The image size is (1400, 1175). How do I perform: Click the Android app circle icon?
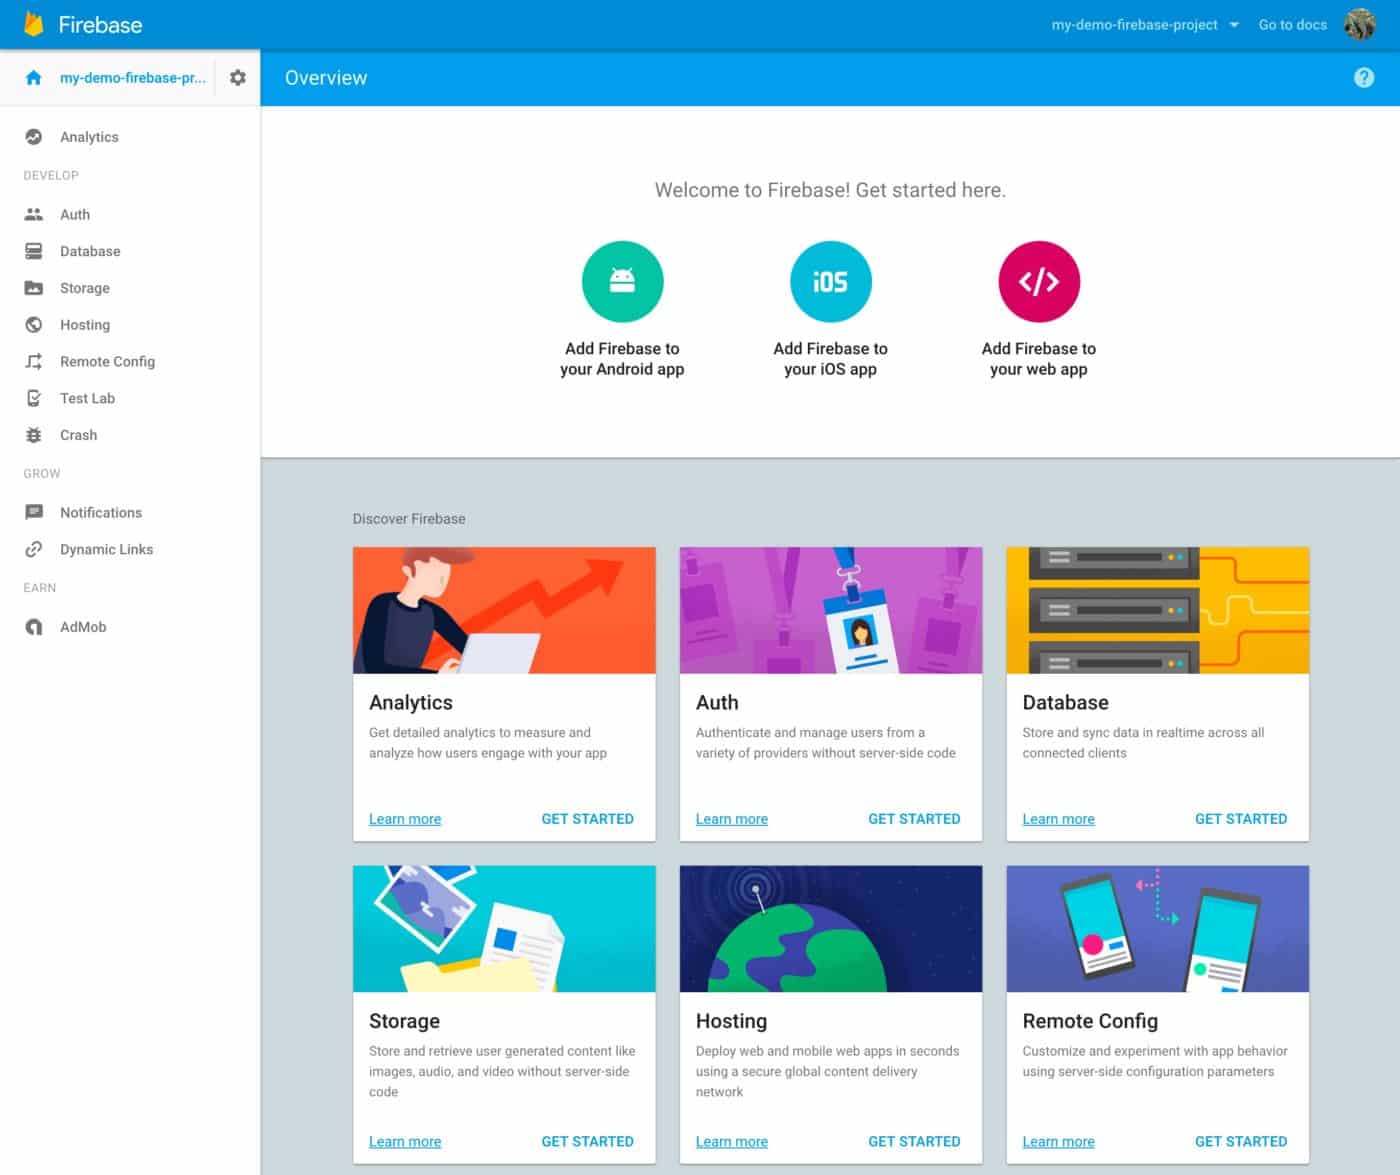622,281
